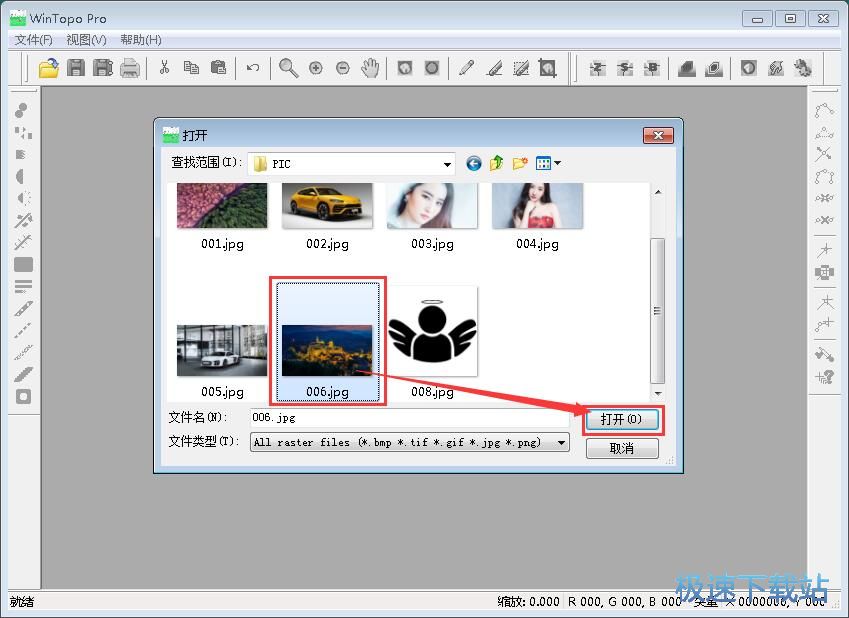Click the Paste clipboard icon
The width and height of the screenshot is (849, 618).
click(218, 68)
